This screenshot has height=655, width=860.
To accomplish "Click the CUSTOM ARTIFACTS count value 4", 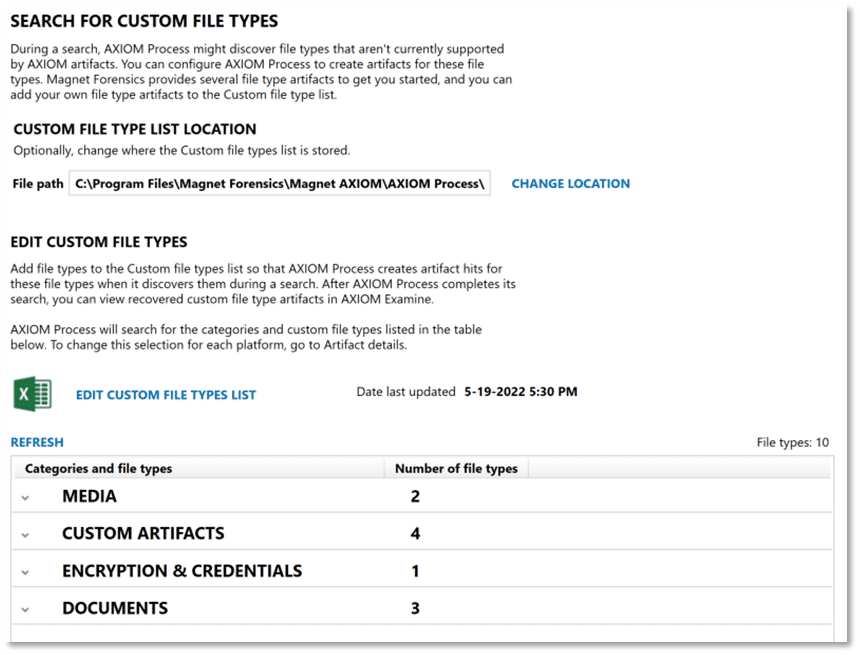I will [x=414, y=533].
